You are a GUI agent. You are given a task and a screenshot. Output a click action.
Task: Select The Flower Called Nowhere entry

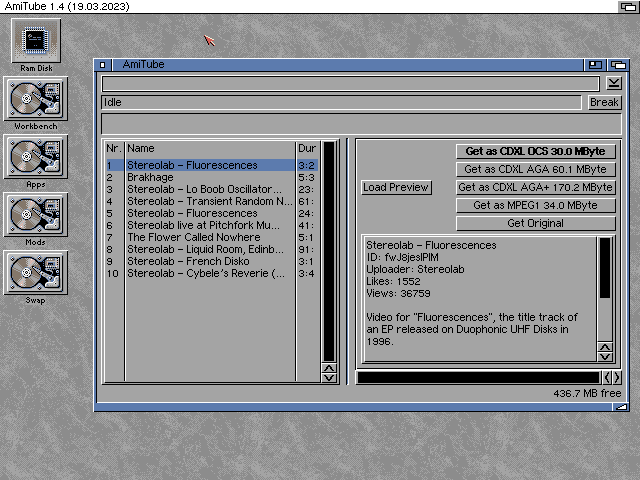pos(212,237)
